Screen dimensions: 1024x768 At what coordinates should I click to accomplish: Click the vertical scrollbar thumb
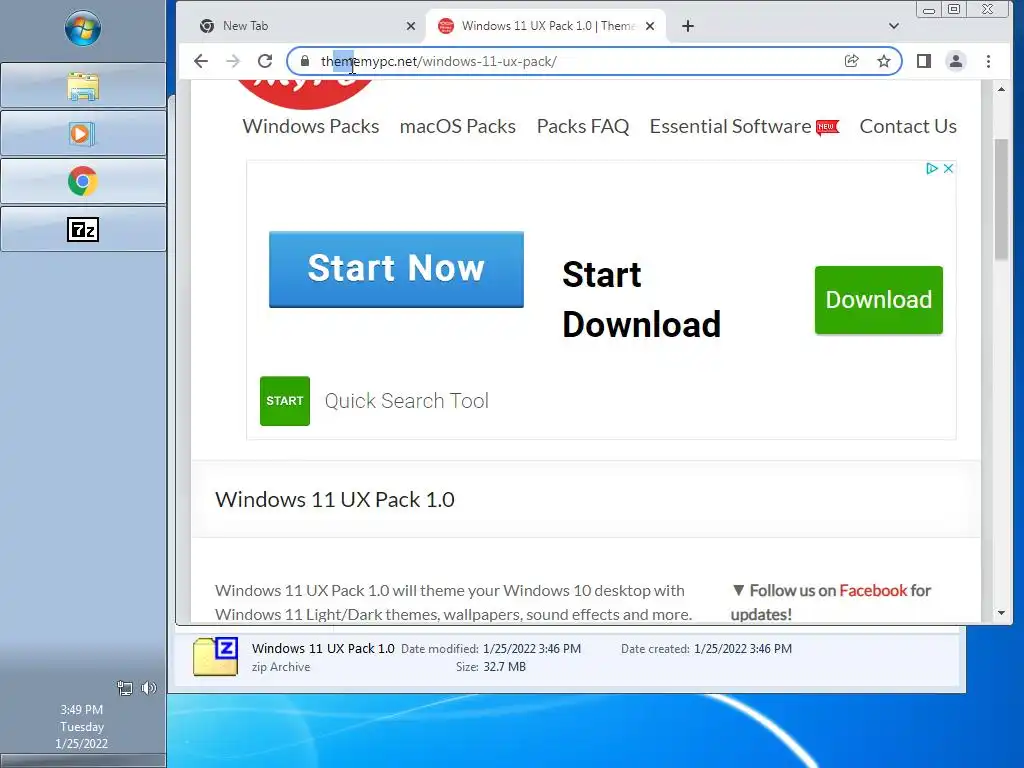(x=1001, y=199)
